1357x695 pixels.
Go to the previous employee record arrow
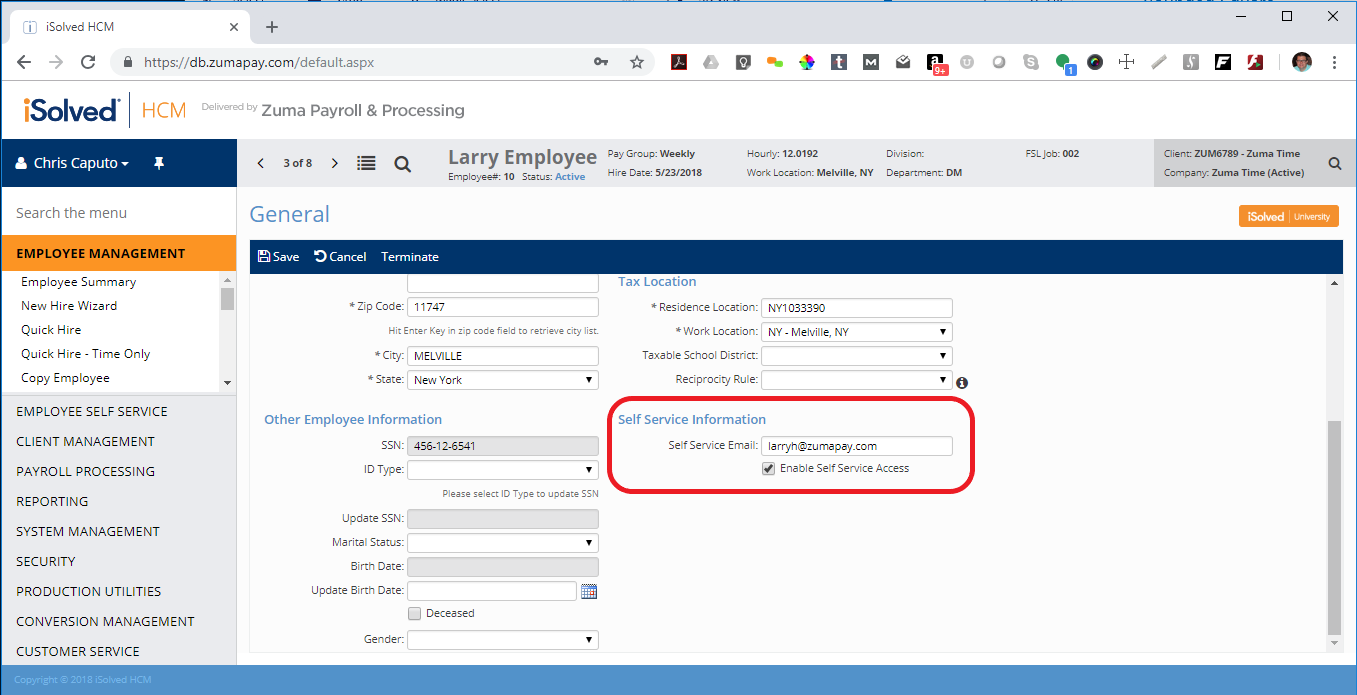[261, 163]
